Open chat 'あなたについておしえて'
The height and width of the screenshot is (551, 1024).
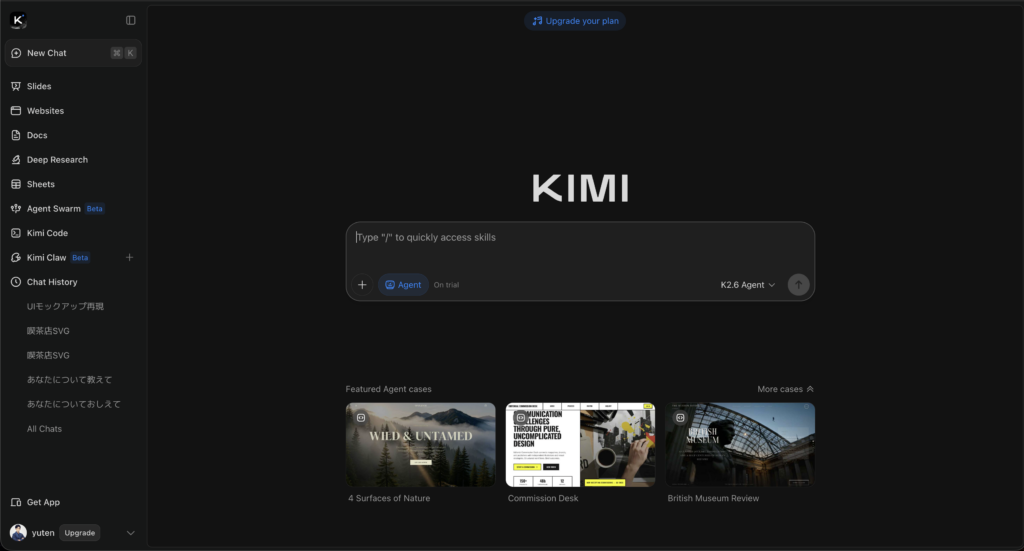coord(73,404)
